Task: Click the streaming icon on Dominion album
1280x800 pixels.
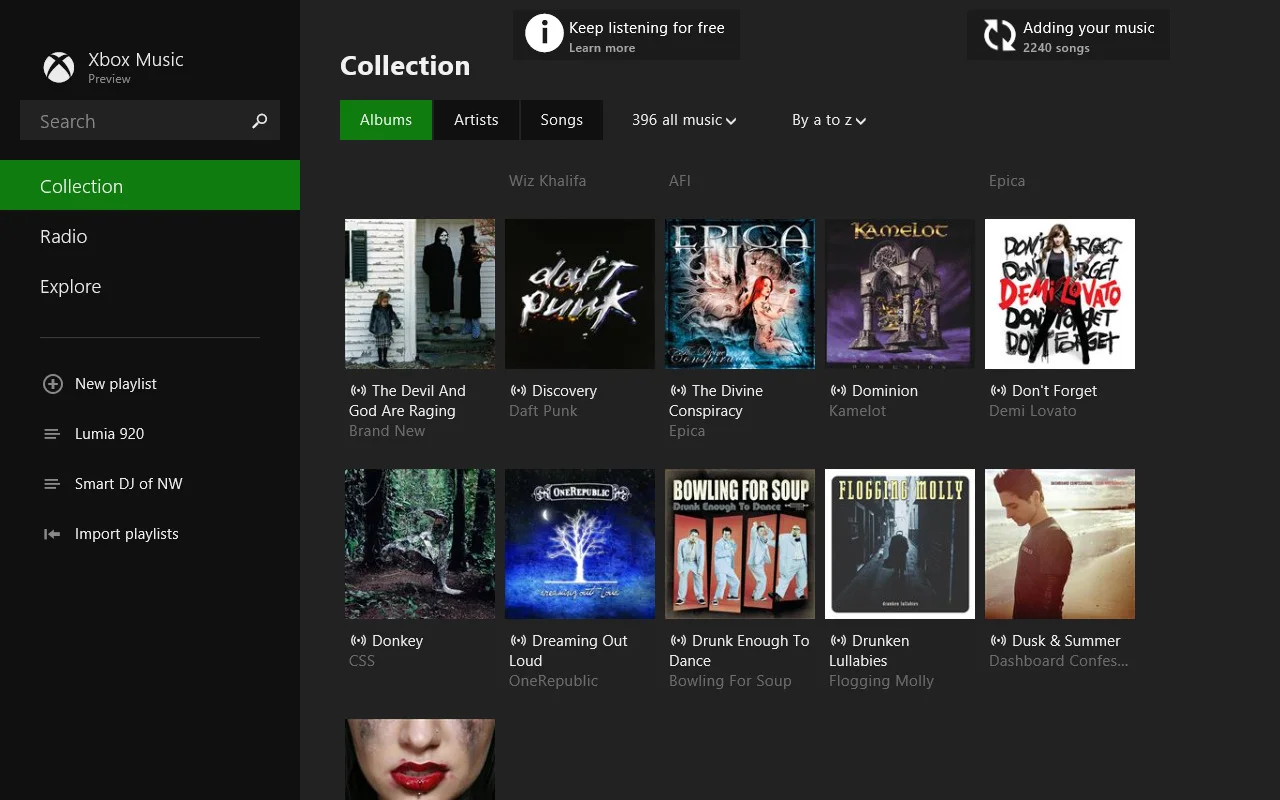Action: (838, 390)
